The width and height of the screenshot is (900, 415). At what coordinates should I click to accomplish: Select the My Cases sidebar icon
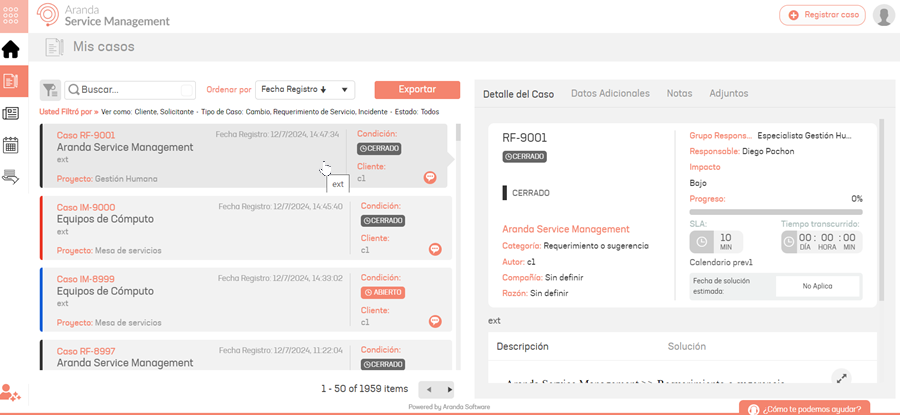pos(11,81)
